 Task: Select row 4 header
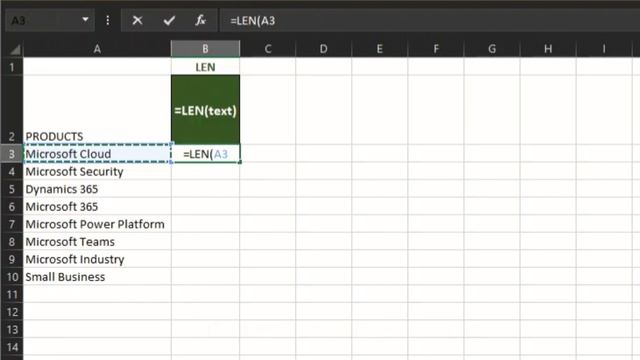pos(12,171)
